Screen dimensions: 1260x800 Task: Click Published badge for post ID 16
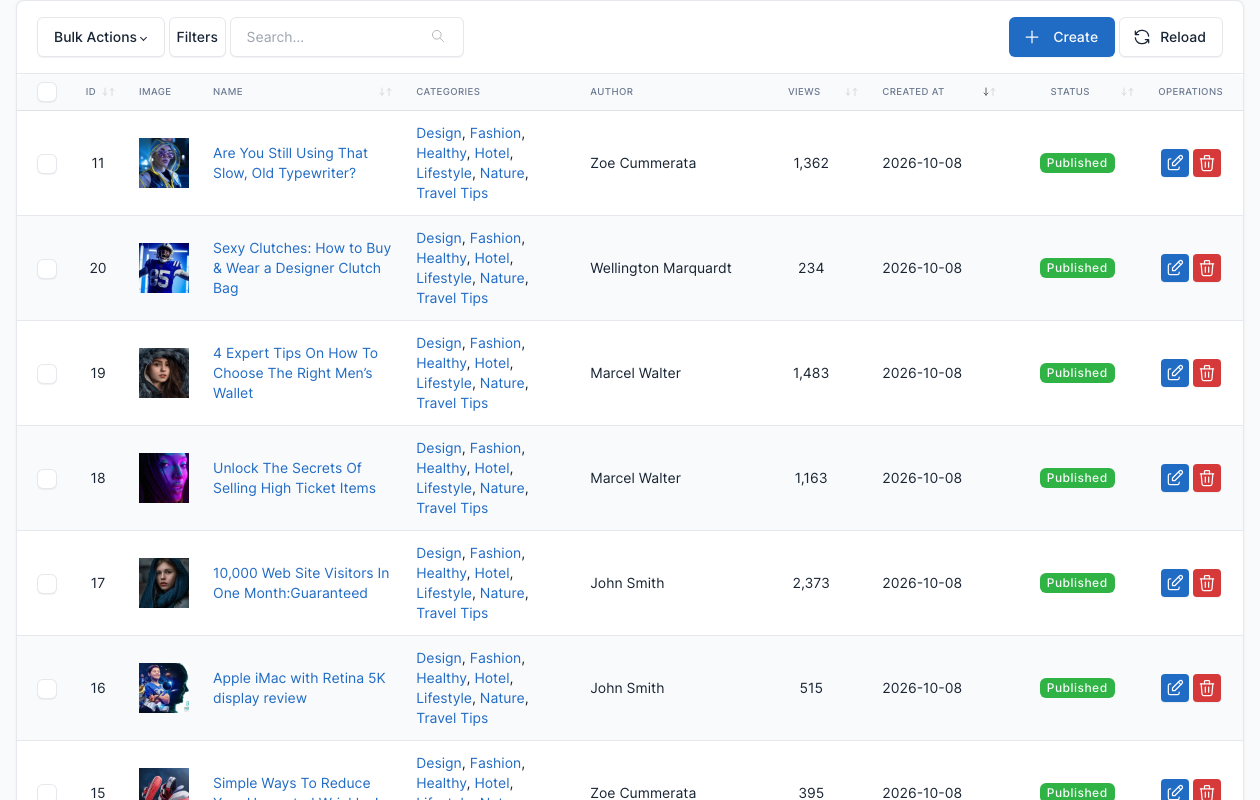[1077, 688]
